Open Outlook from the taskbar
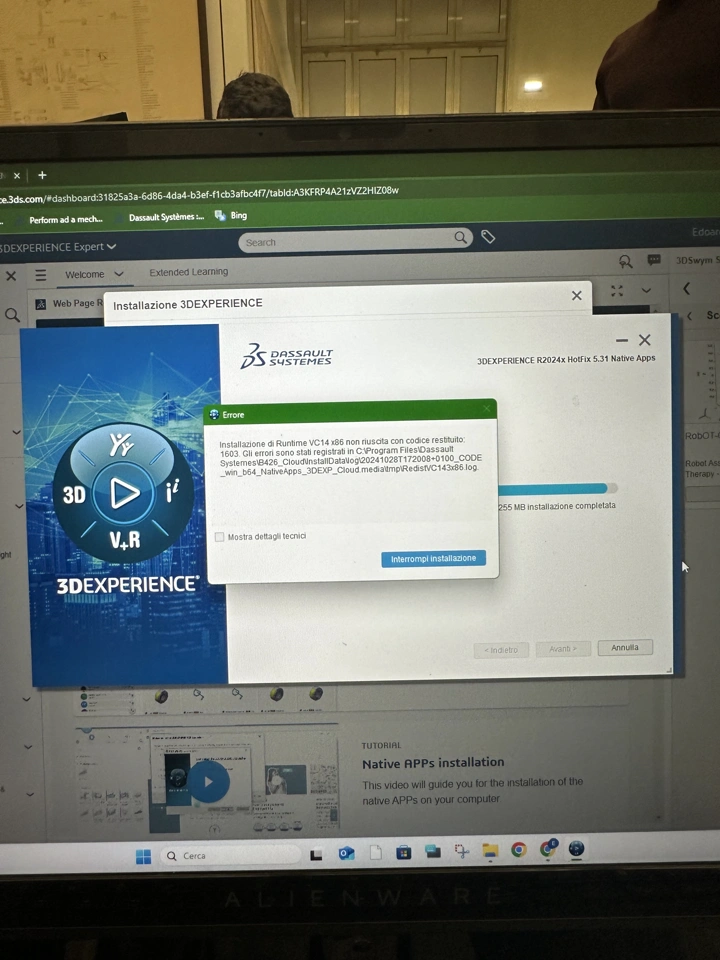The height and width of the screenshot is (960, 720). pyautogui.click(x=347, y=853)
